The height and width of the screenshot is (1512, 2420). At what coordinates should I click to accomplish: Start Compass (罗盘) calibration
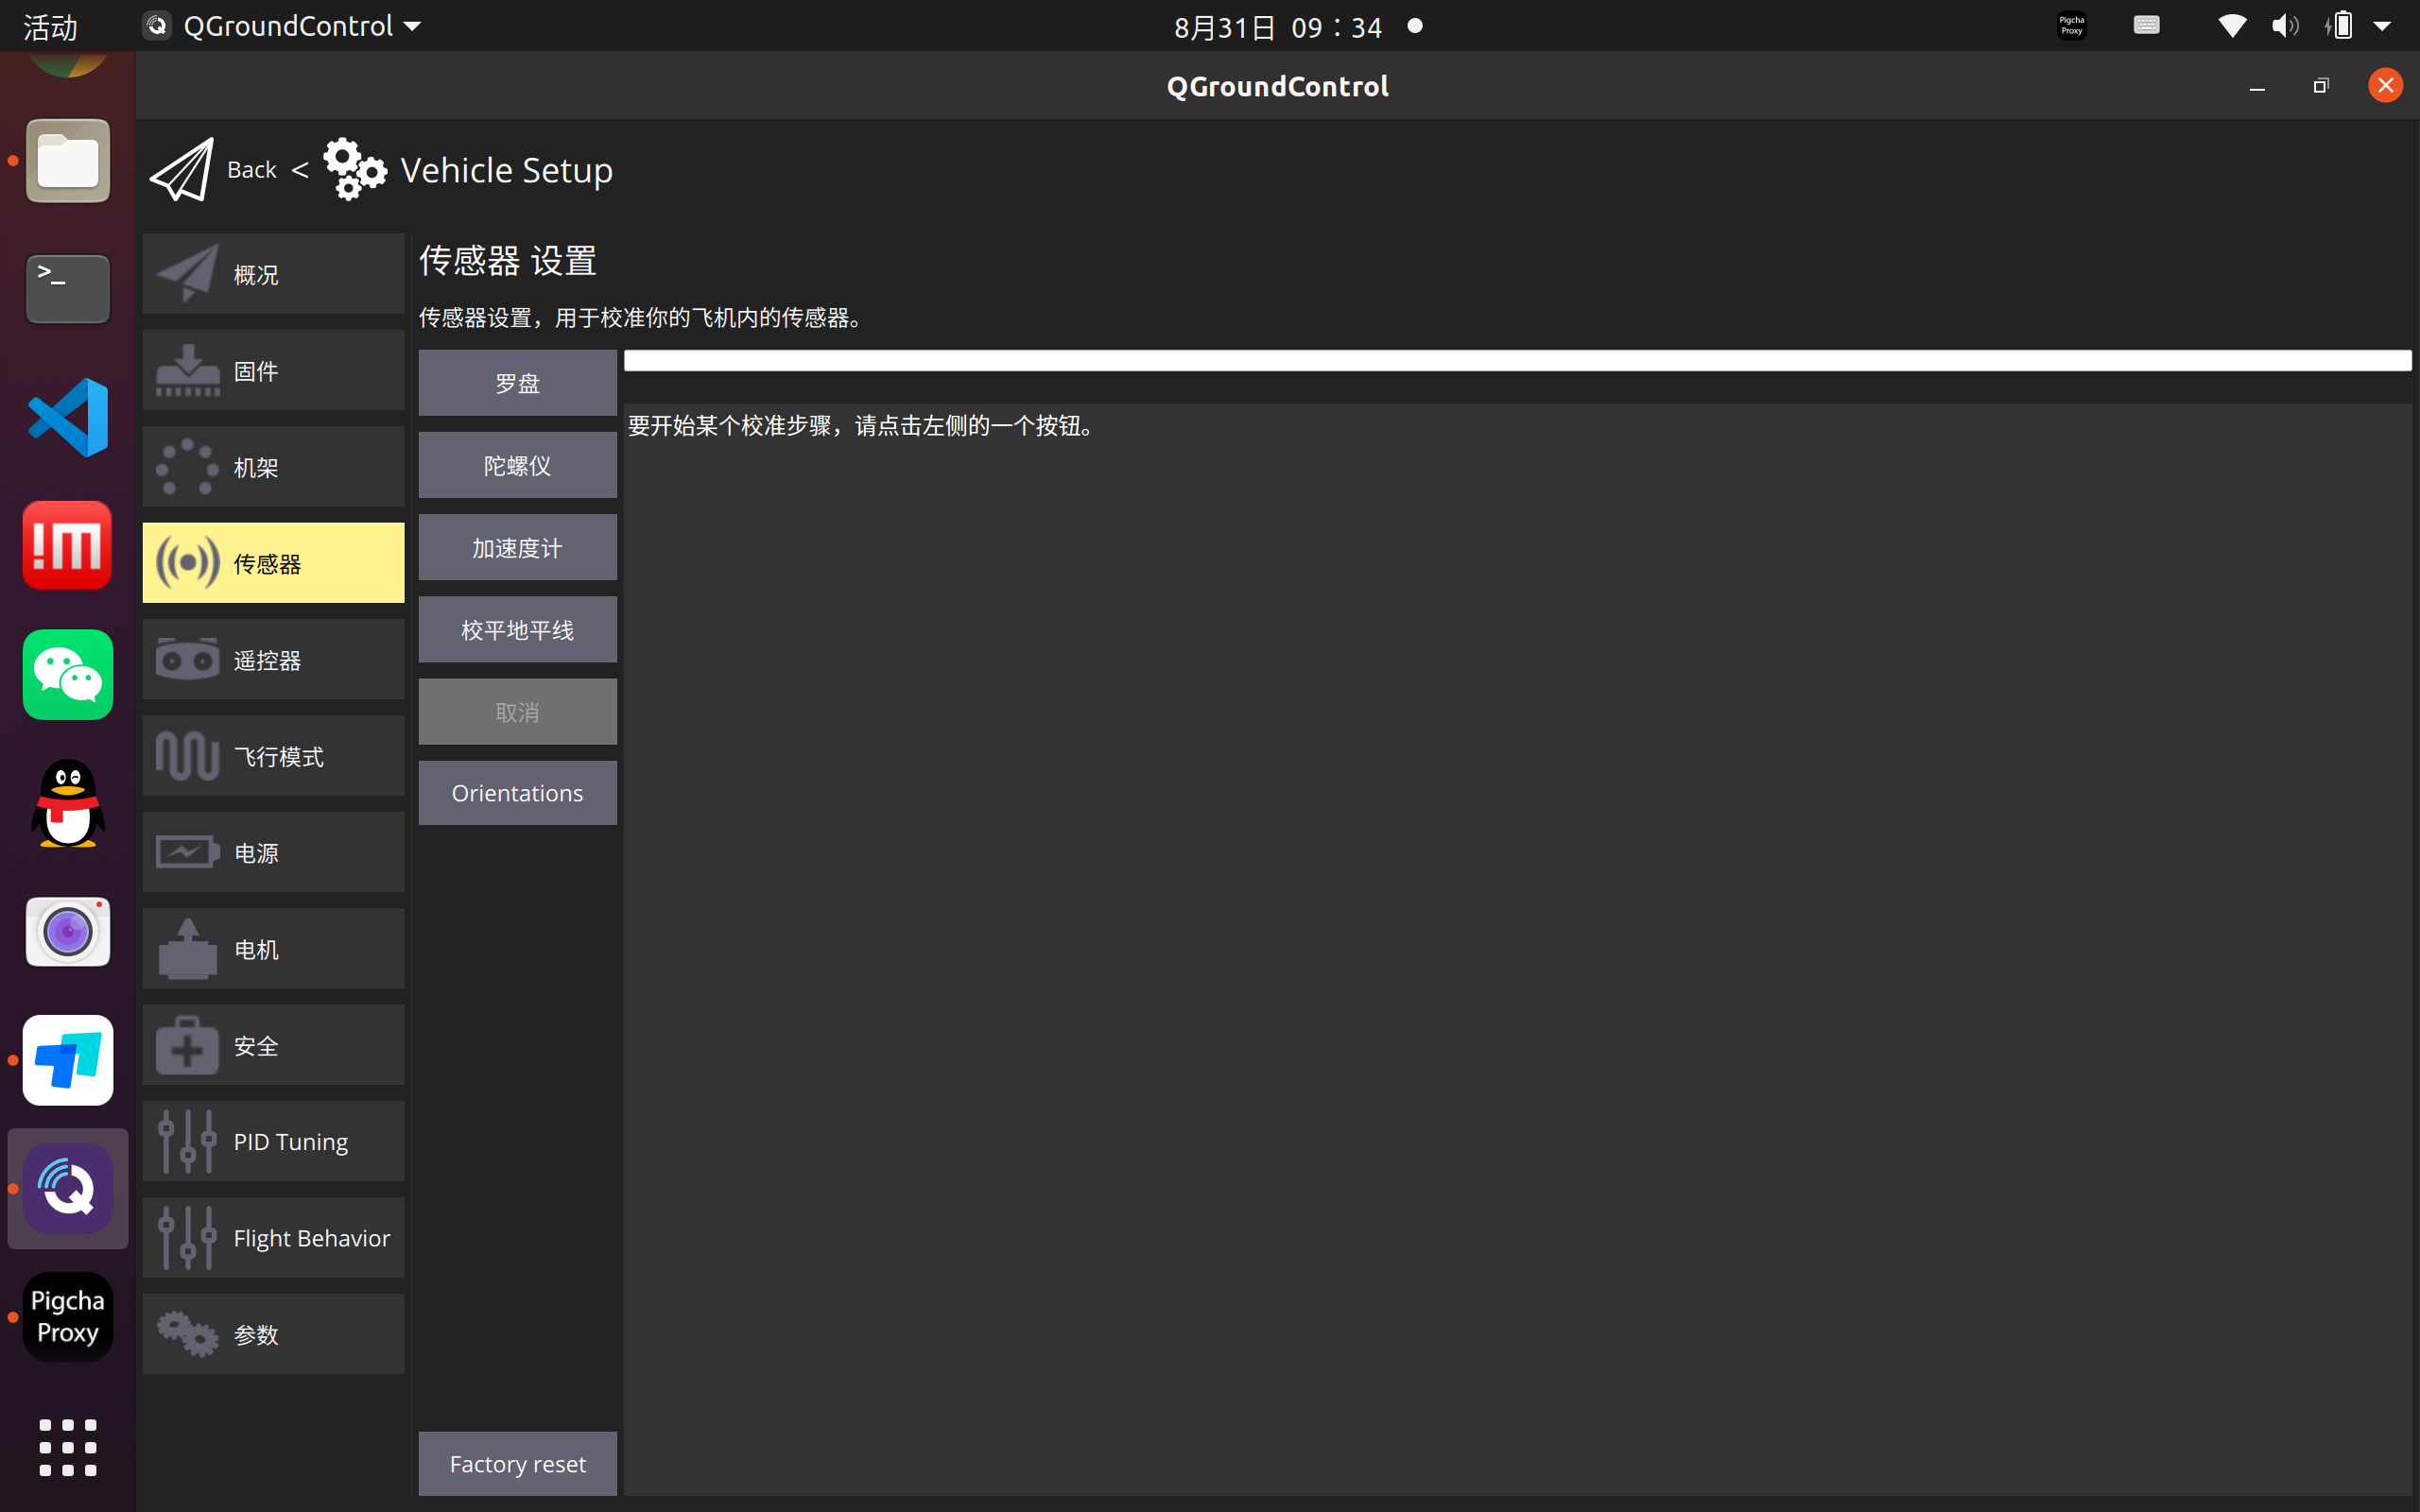tap(517, 383)
